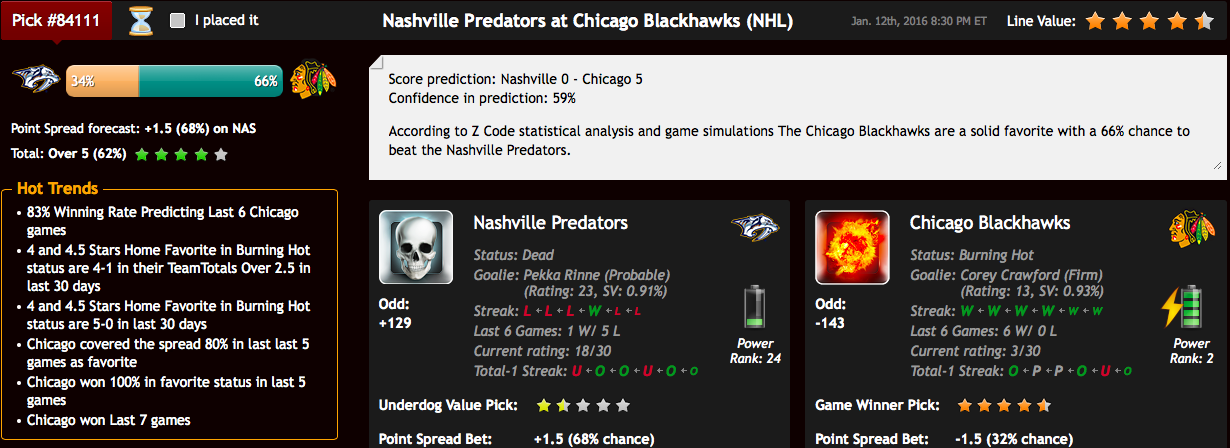Viewport: 1230px width, 448px height.
Task: Click Nashville Power Rank 24 battery icon
Action: pos(753,307)
